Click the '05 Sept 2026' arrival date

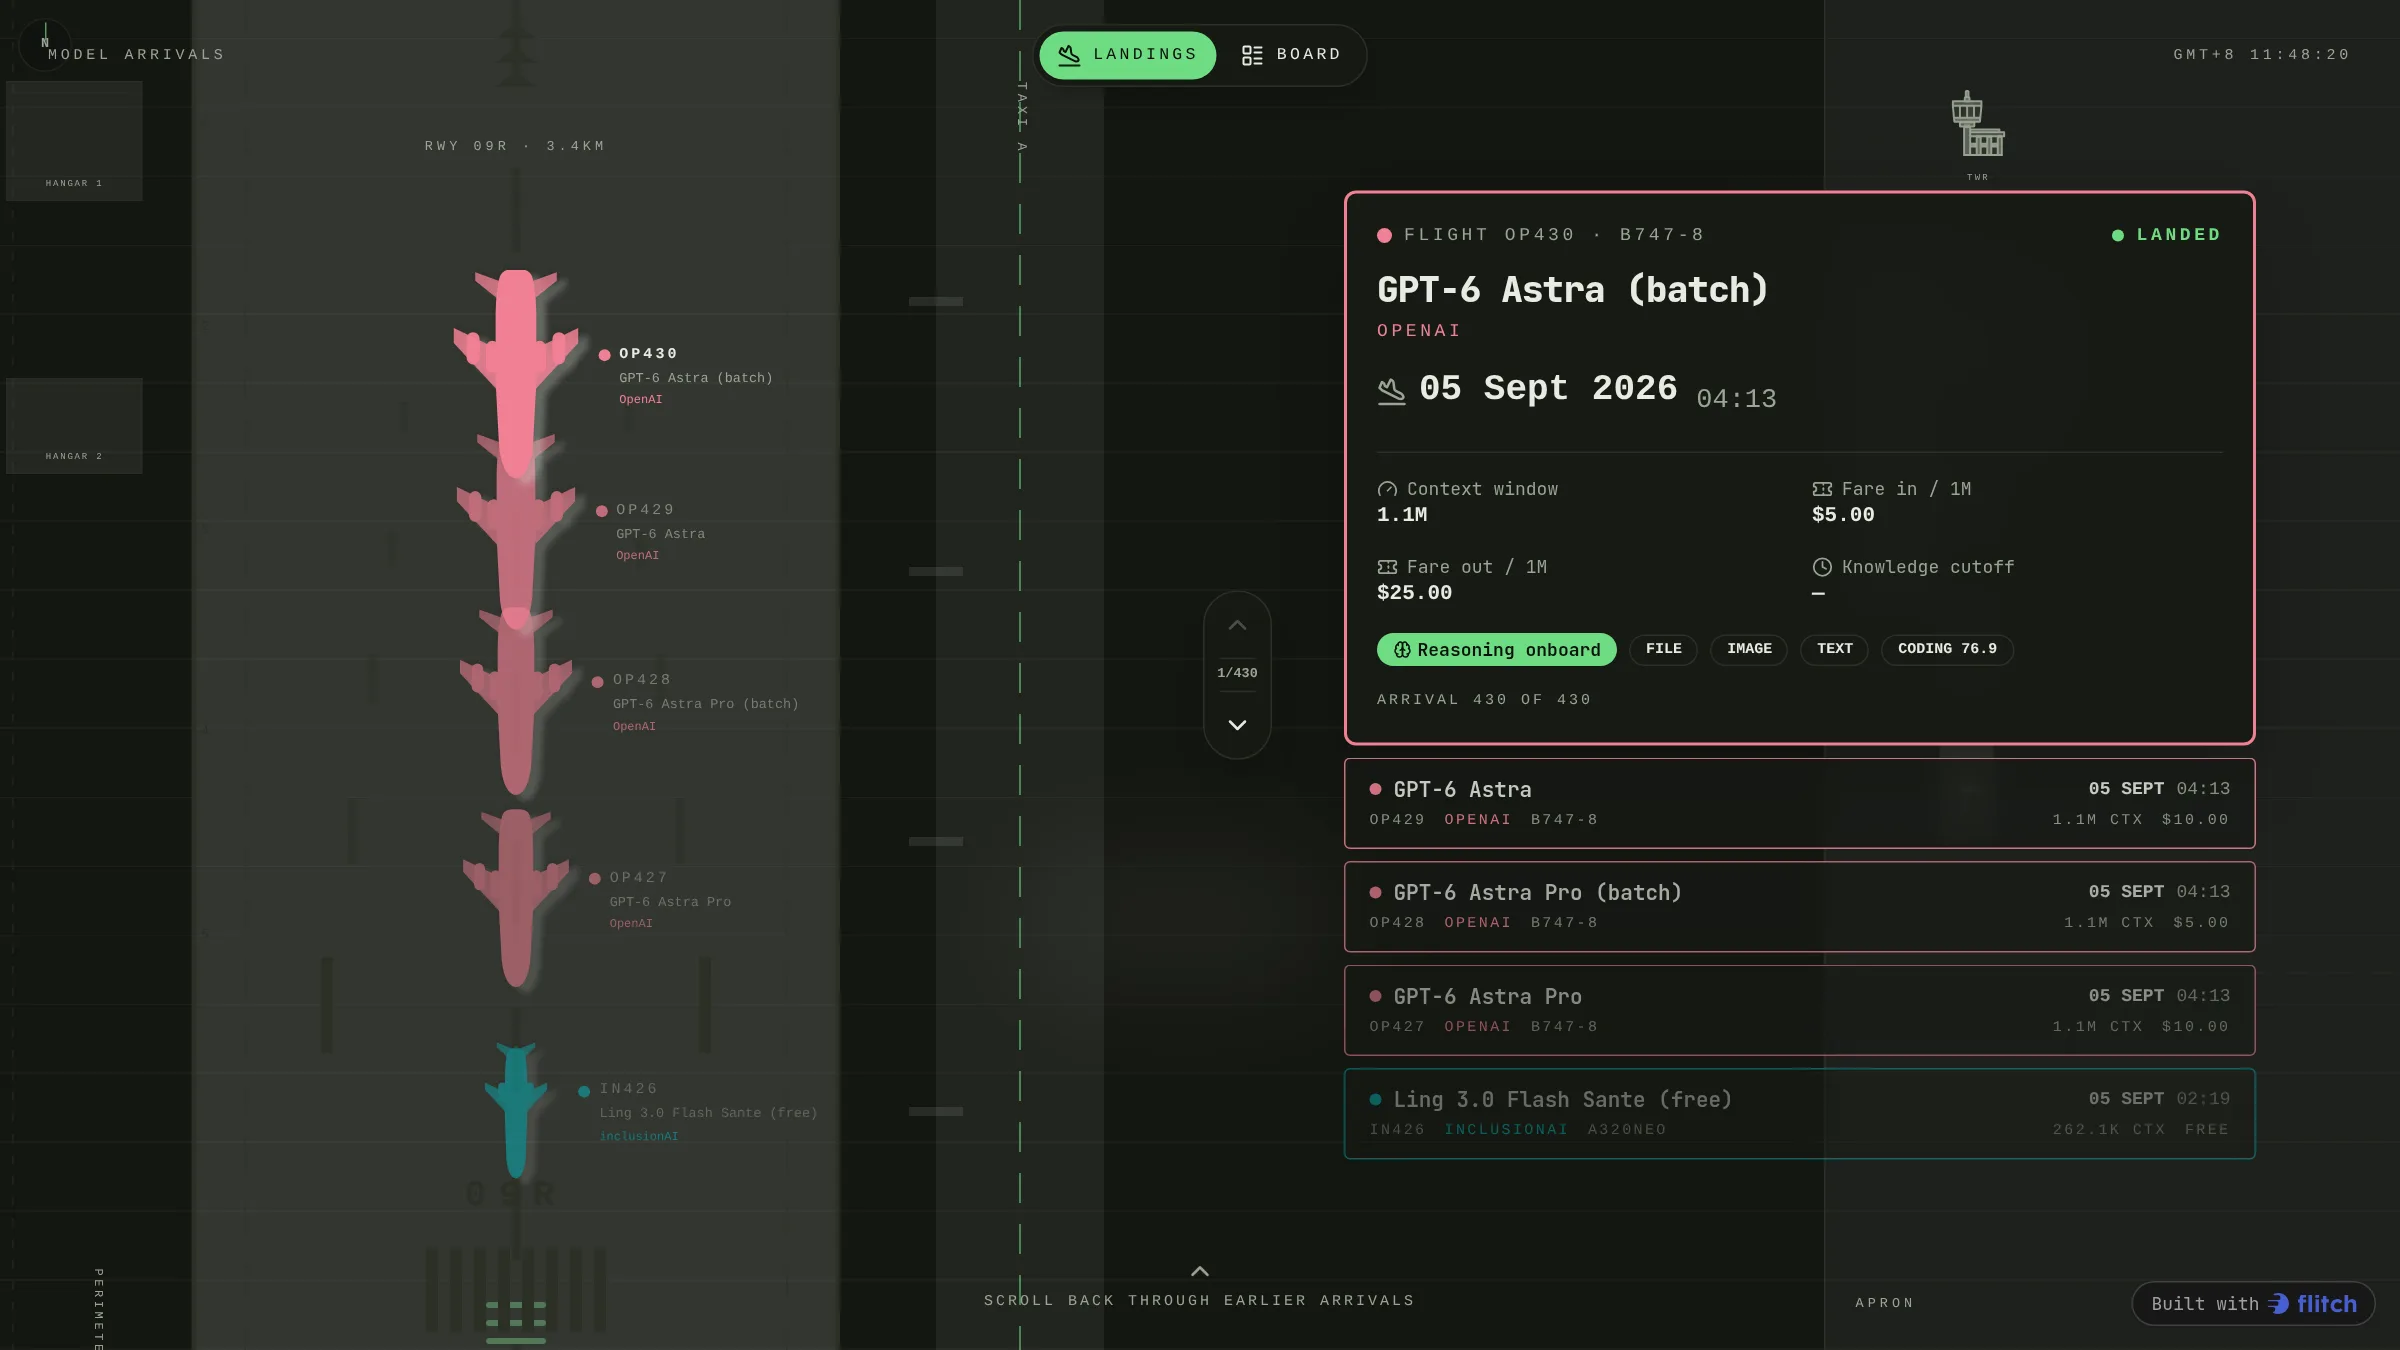click(x=1548, y=389)
